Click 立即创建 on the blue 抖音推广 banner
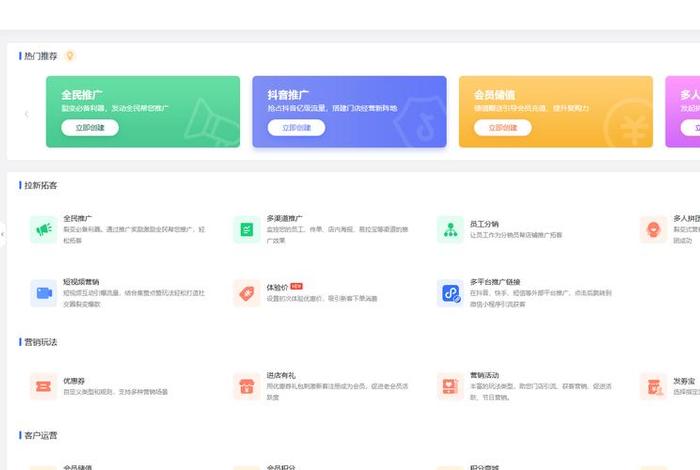Screen dimensions: 700x470 (296, 128)
